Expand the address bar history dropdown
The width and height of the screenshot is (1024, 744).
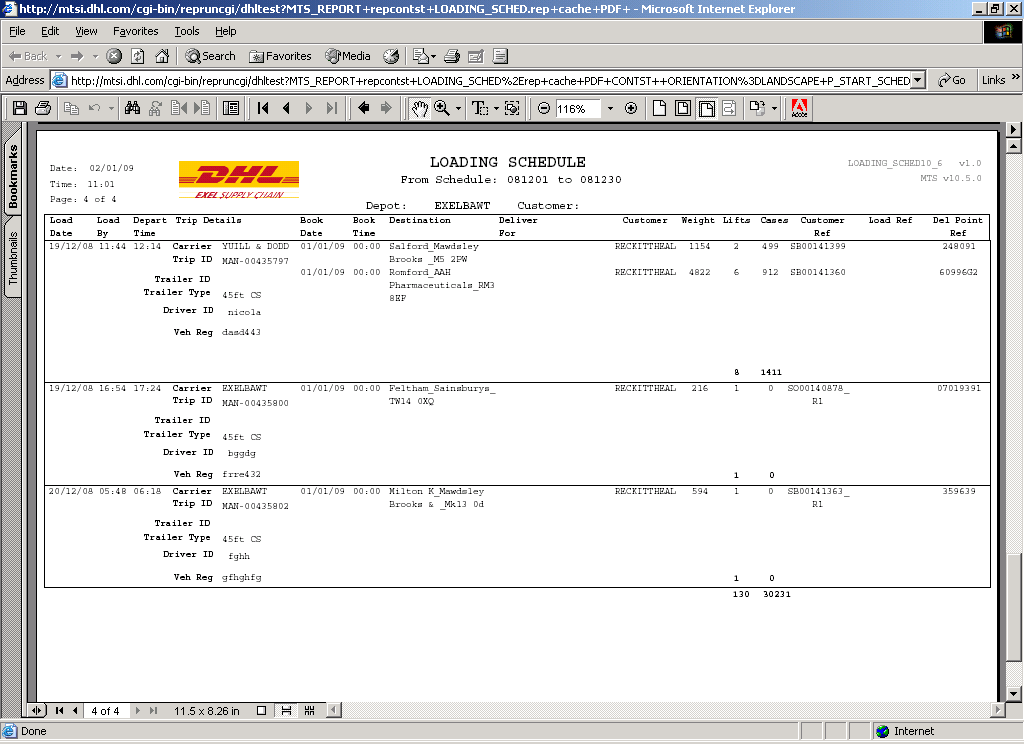point(918,80)
